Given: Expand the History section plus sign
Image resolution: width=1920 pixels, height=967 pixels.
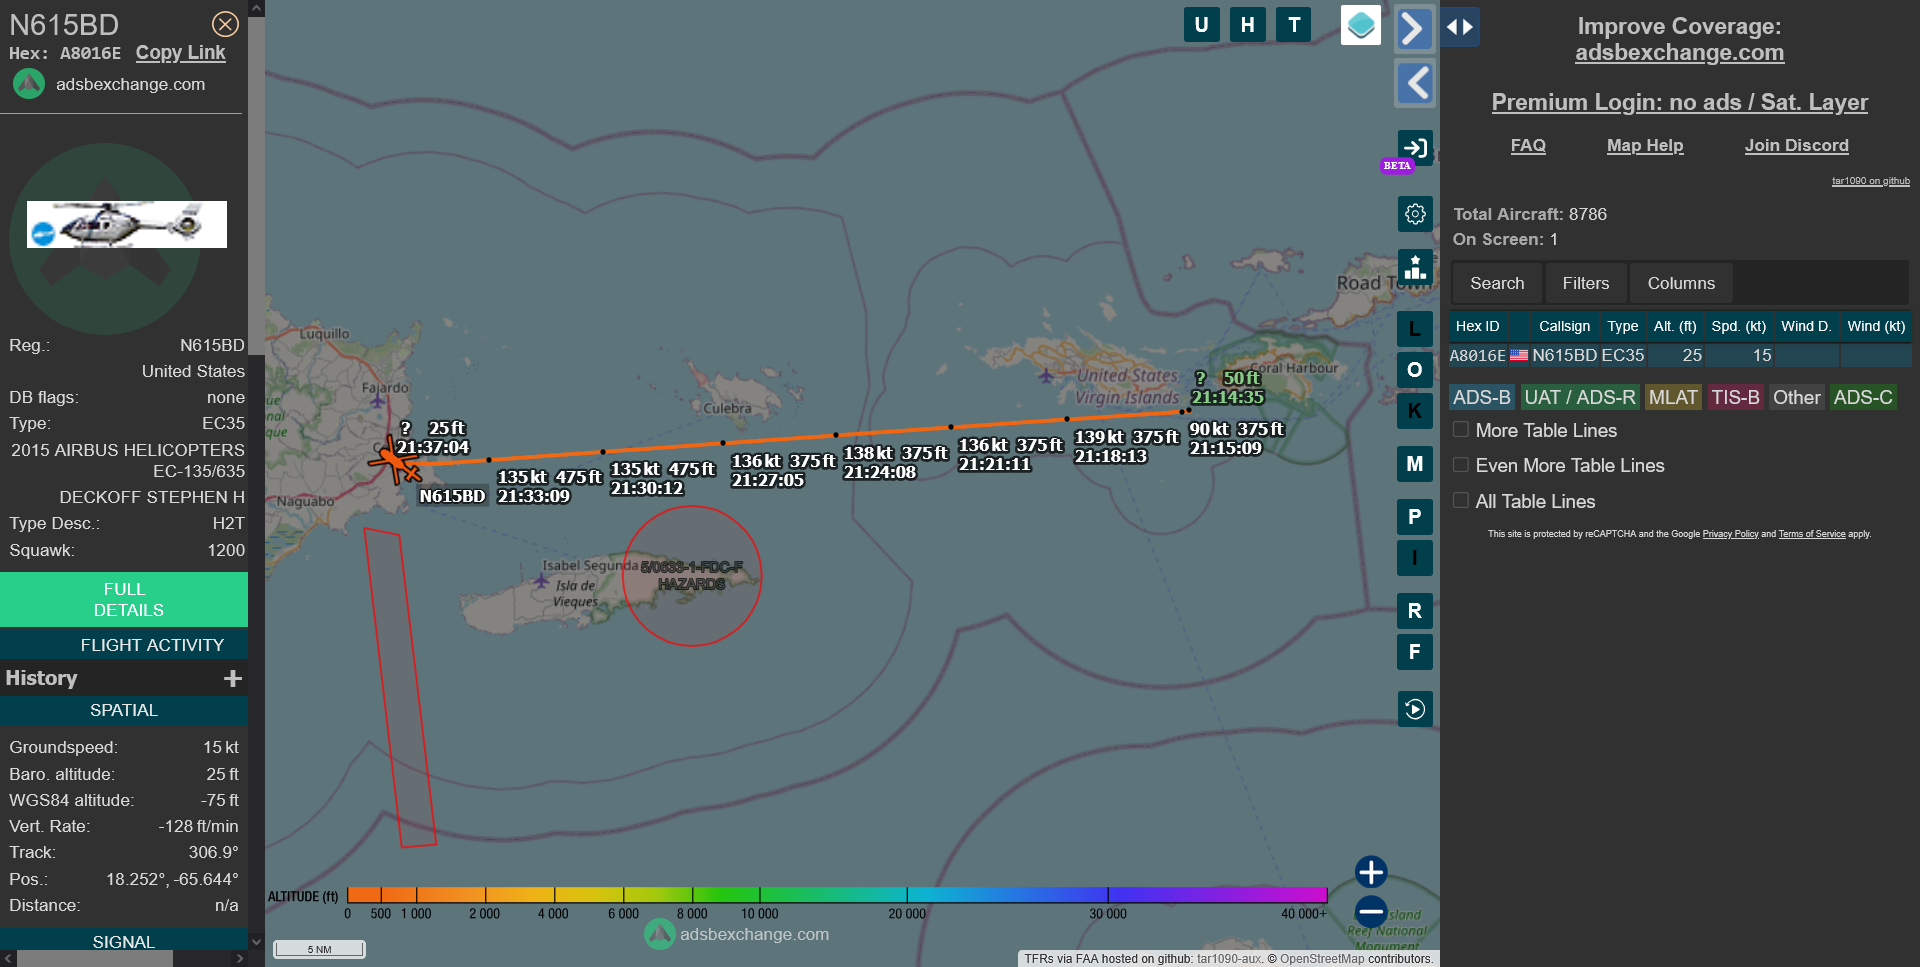Looking at the screenshot, I should (233, 679).
